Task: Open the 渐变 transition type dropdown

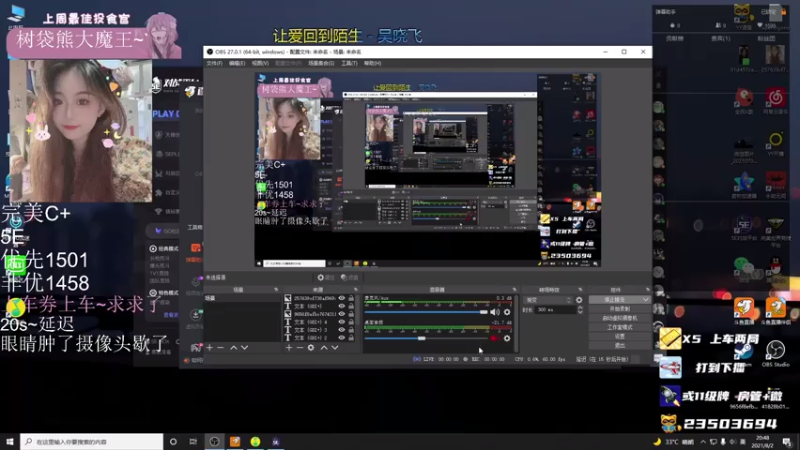Action: [547, 300]
